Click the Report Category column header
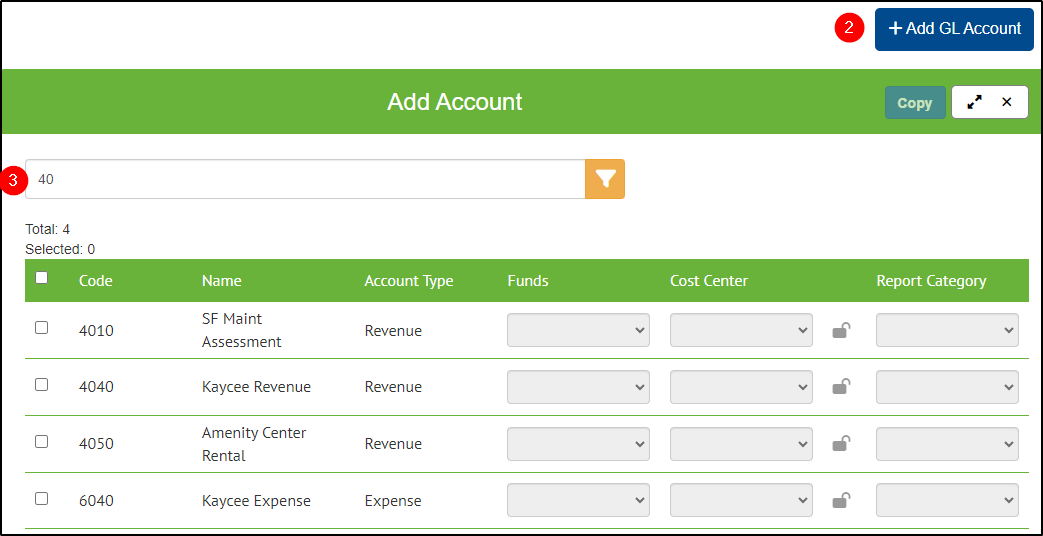The width and height of the screenshot is (1043, 536). [x=931, y=281]
